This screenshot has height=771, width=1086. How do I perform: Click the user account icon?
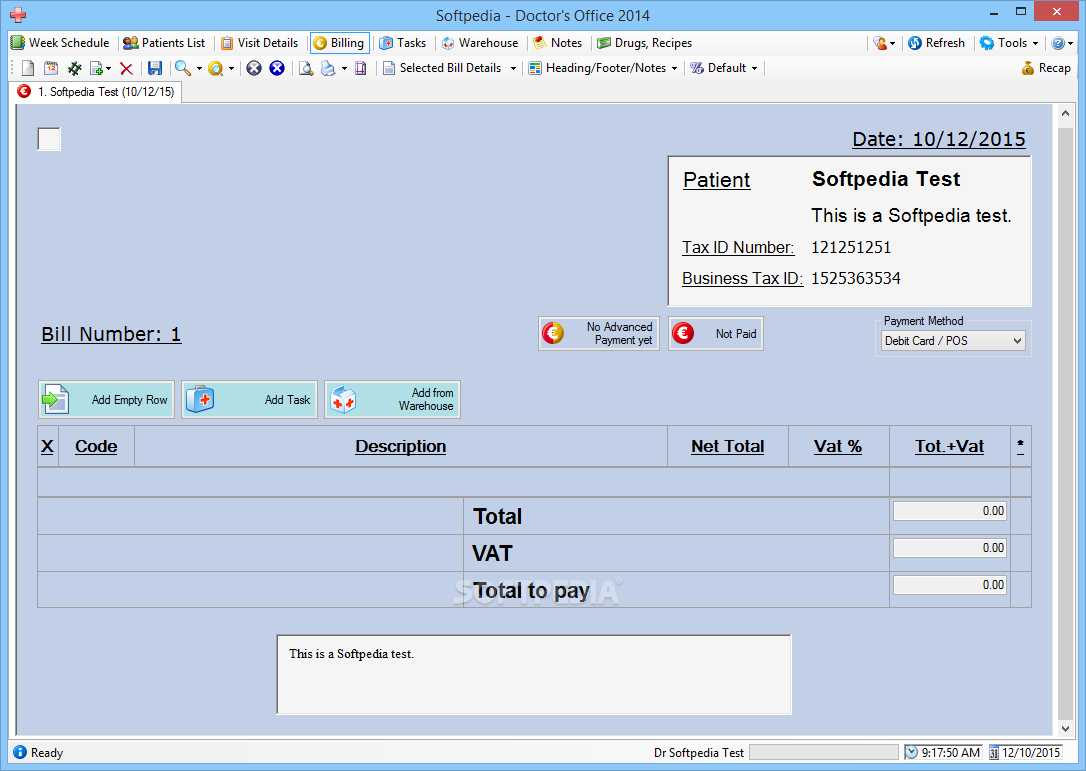point(880,43)
